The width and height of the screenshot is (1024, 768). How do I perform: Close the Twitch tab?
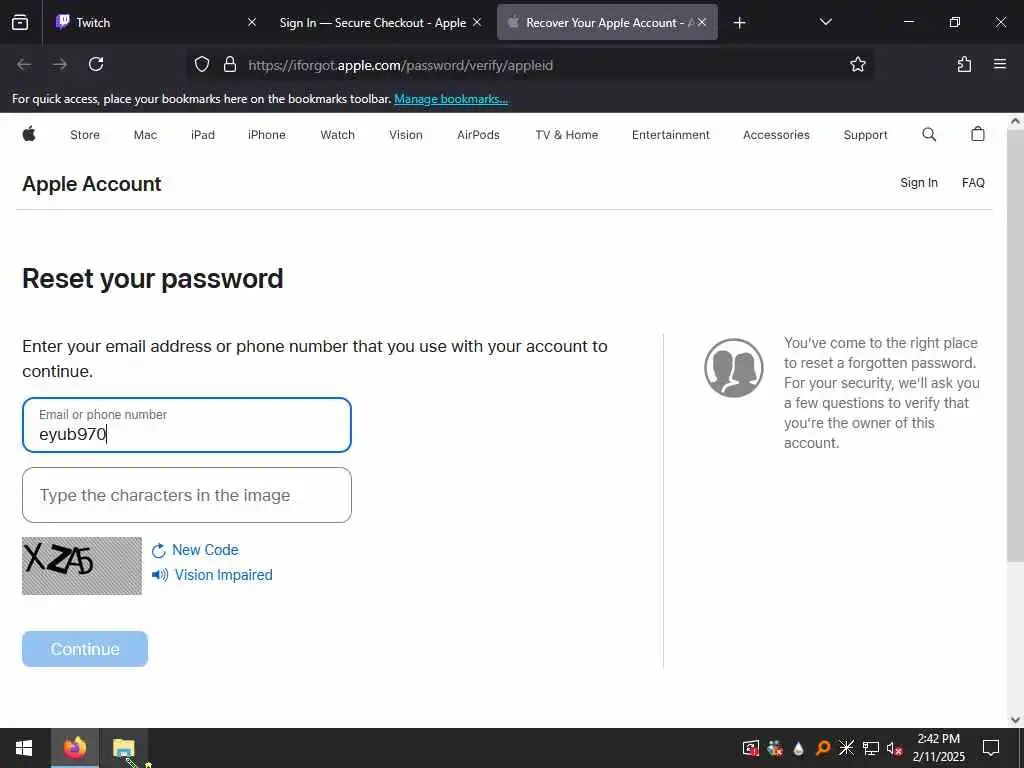(x=252, y=22)
